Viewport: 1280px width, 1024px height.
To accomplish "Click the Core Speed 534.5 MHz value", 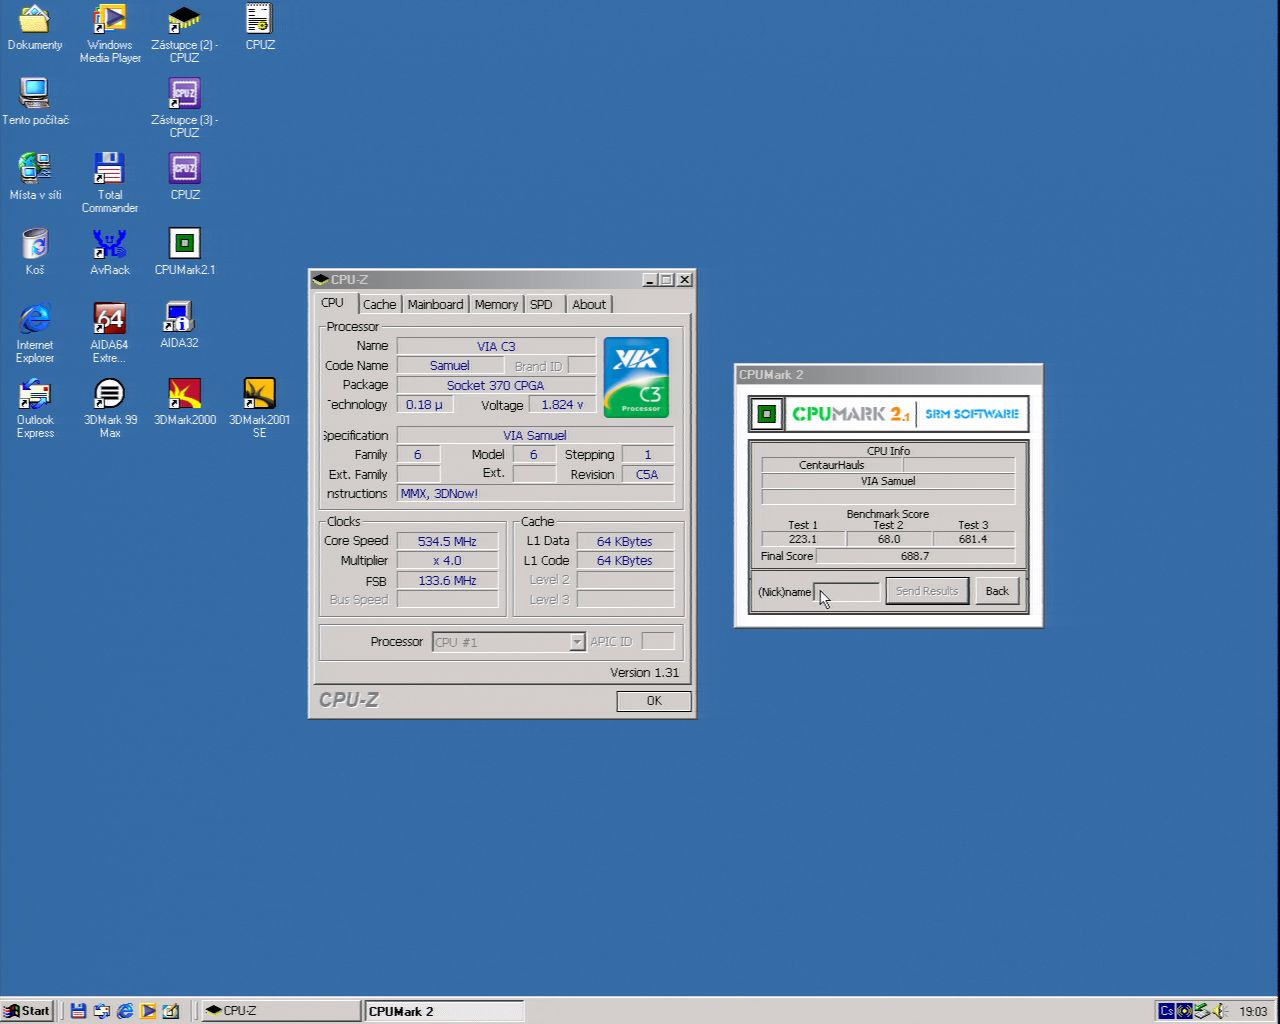I will pos(447,541).
